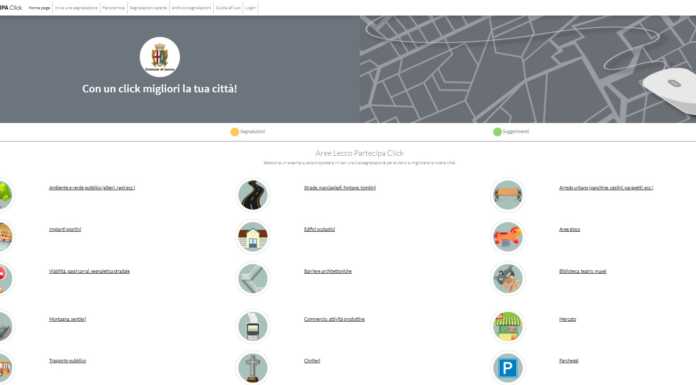696x385 pixels.
Task: Open the Commercio, attività produttive link
Action: pos(334,319)
